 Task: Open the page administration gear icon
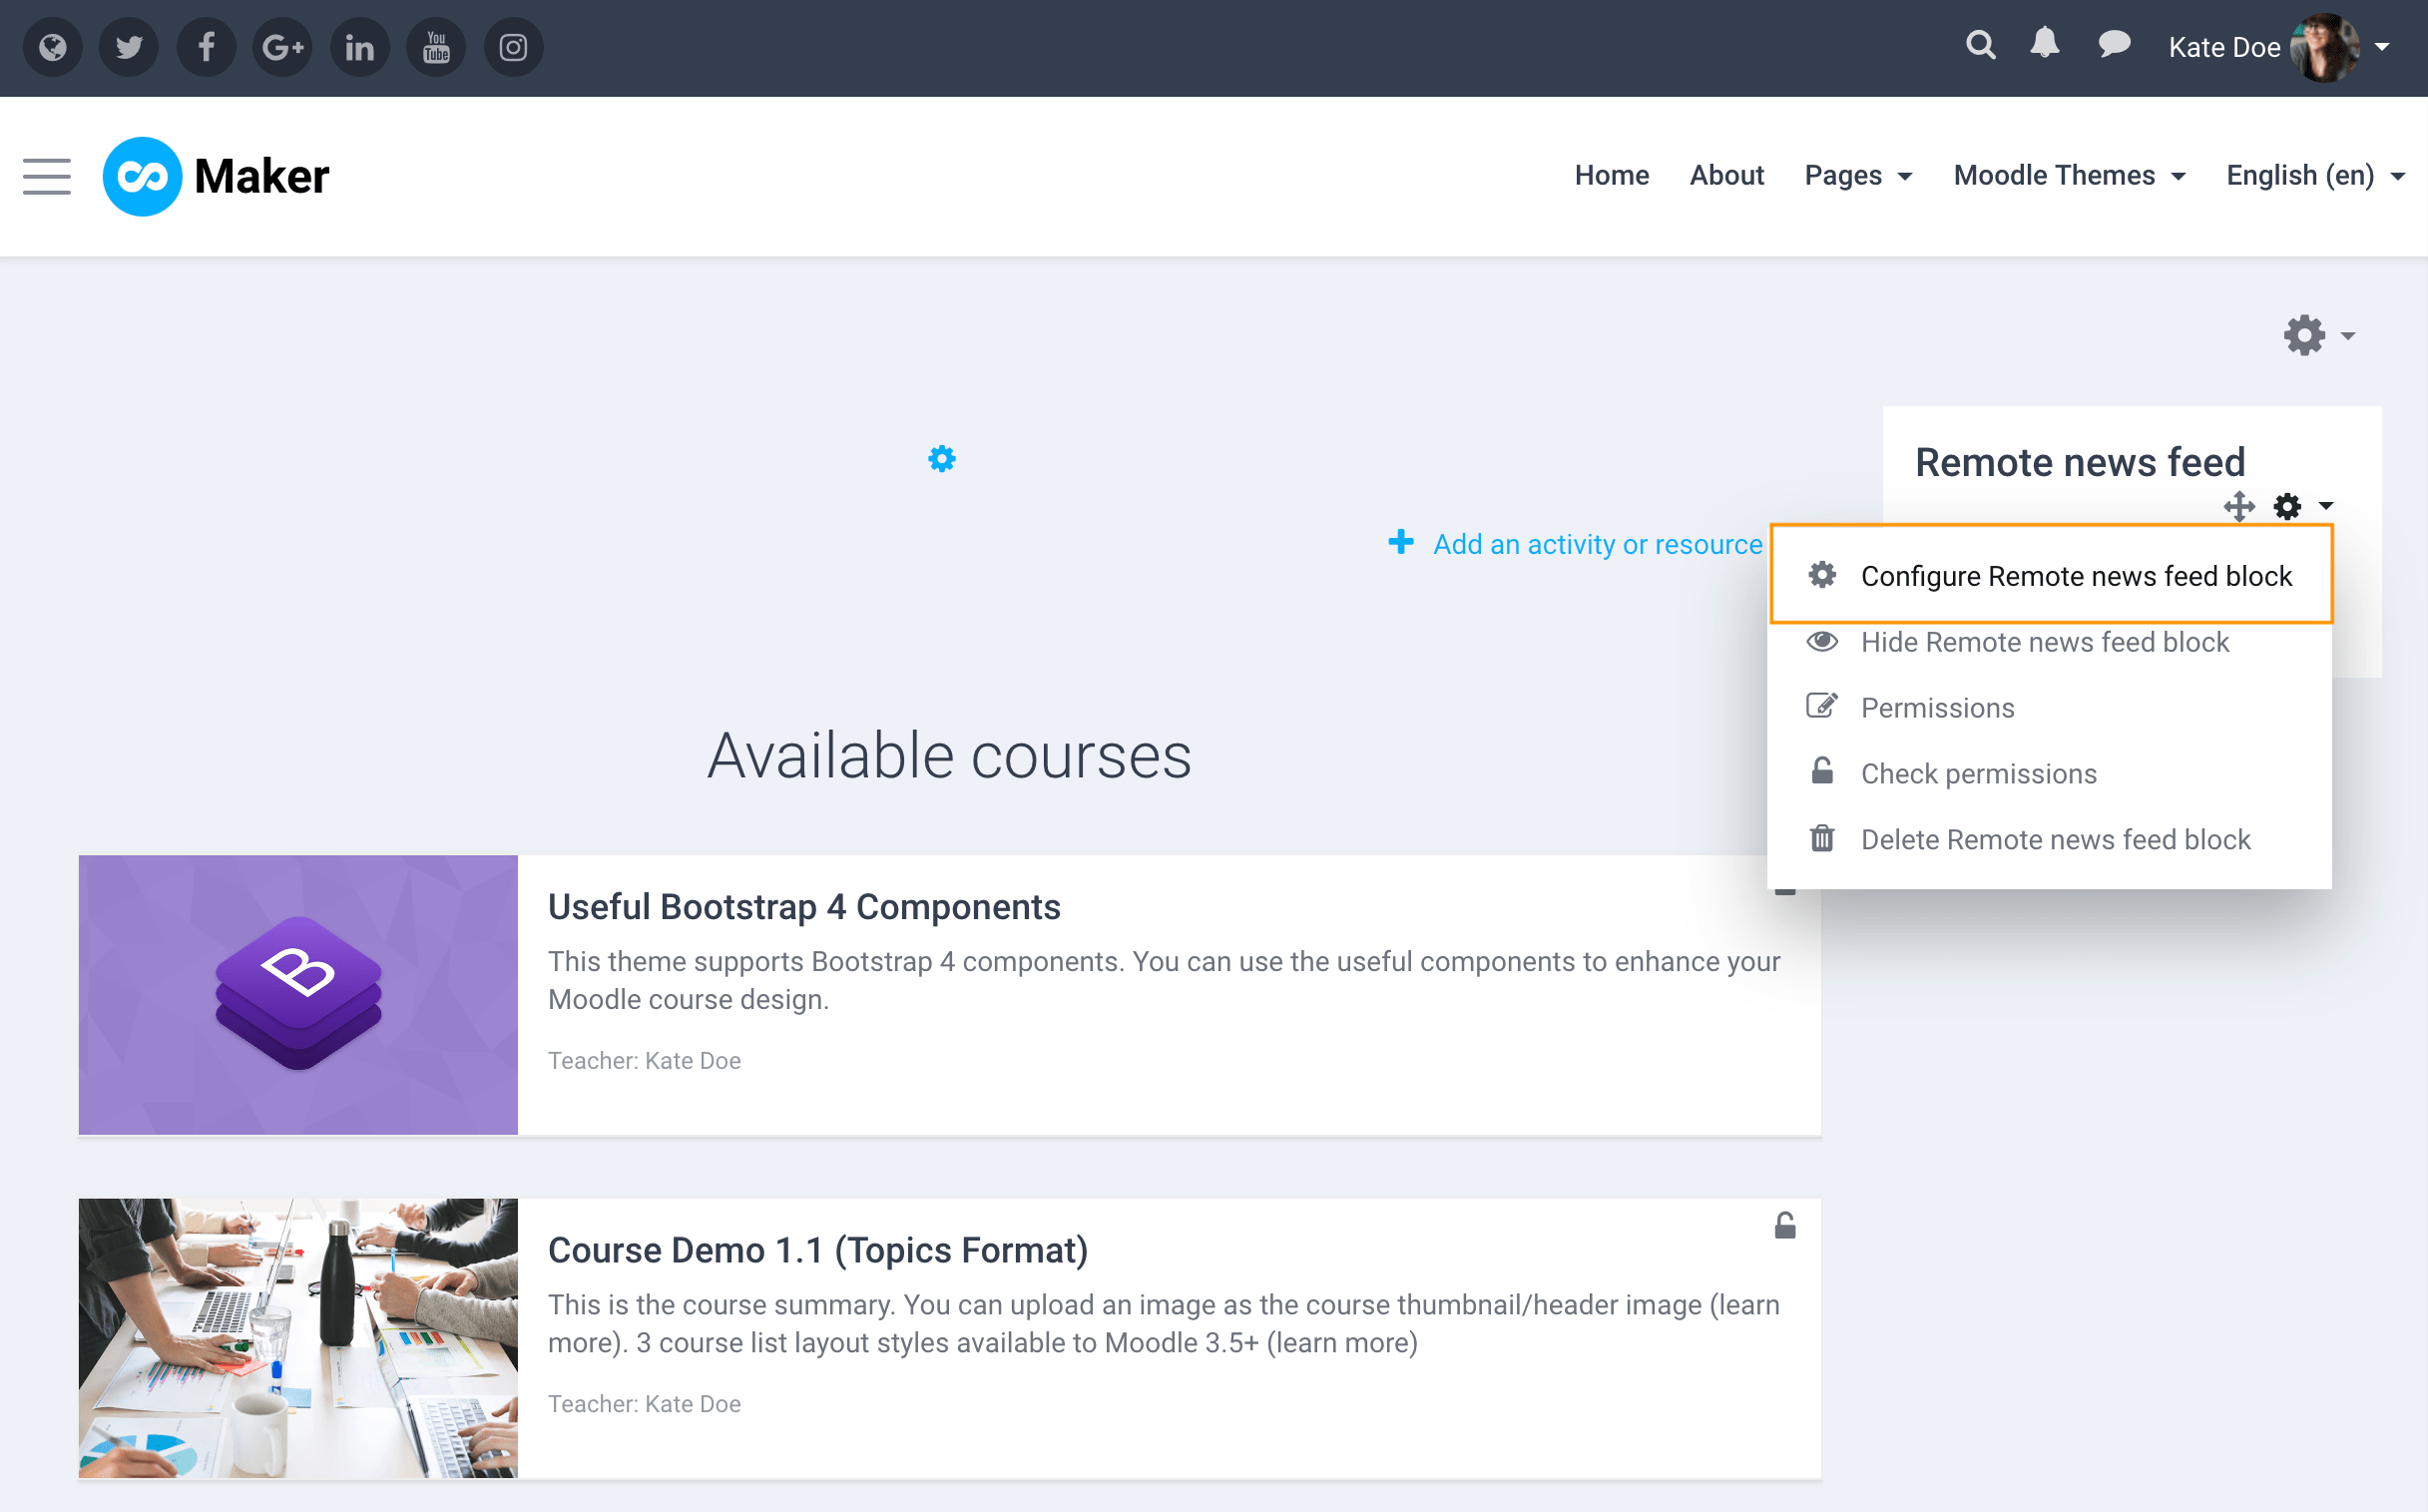(2304, 335)
